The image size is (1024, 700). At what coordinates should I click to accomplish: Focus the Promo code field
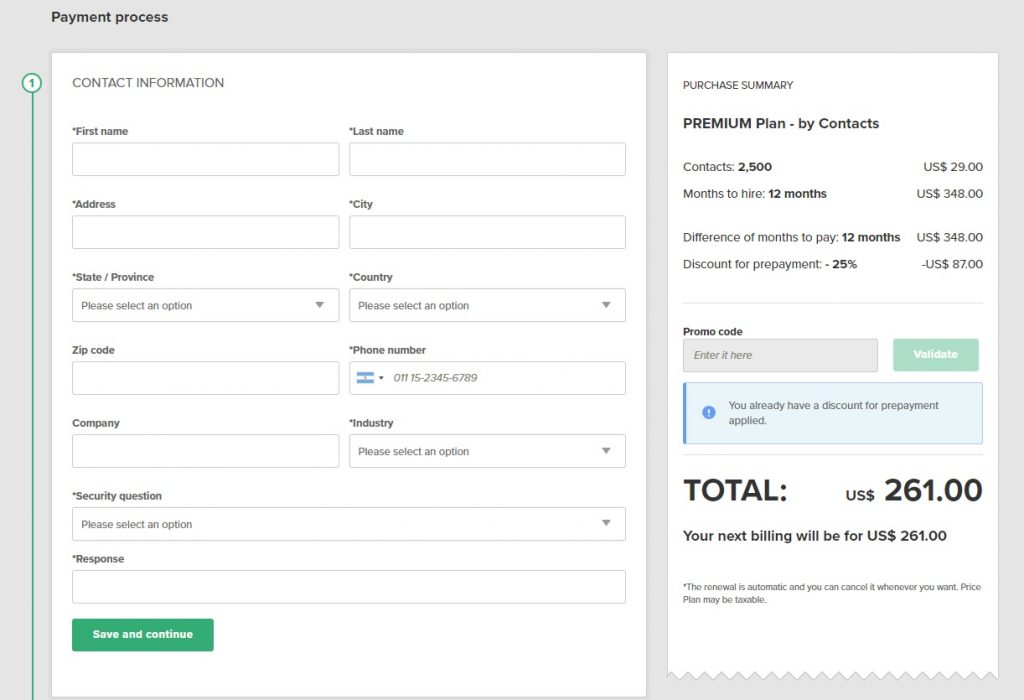click(x=780, y=355)
